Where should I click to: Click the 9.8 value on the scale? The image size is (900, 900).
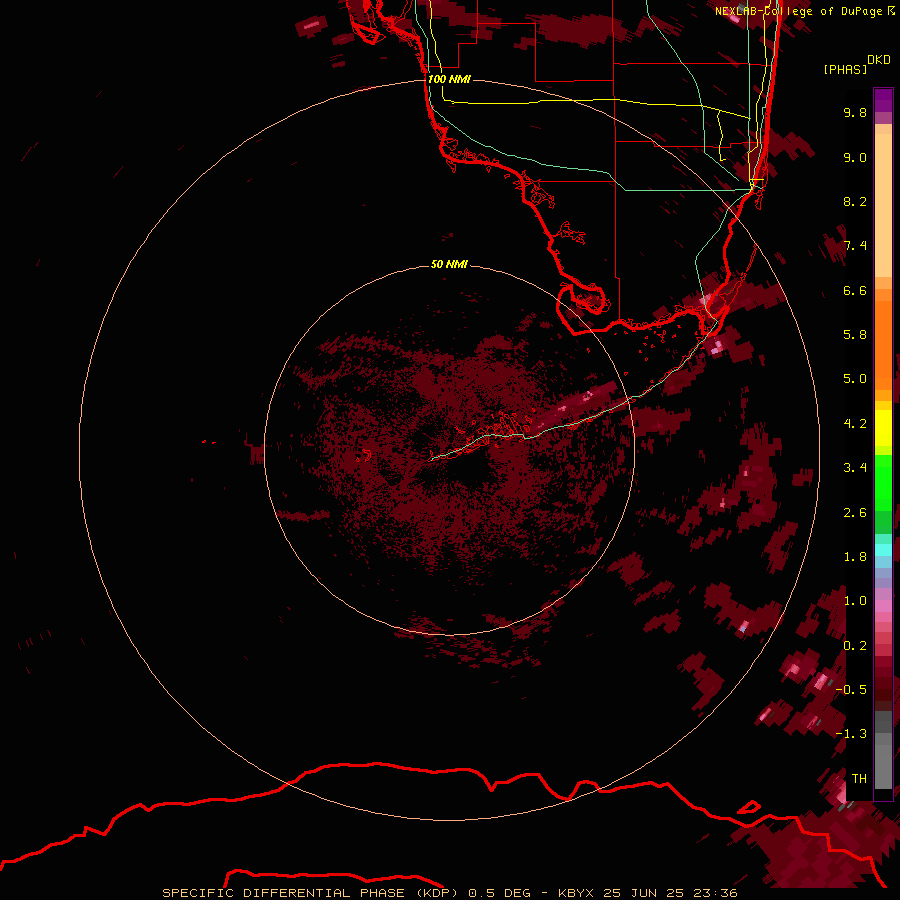[x=855, y=112]
